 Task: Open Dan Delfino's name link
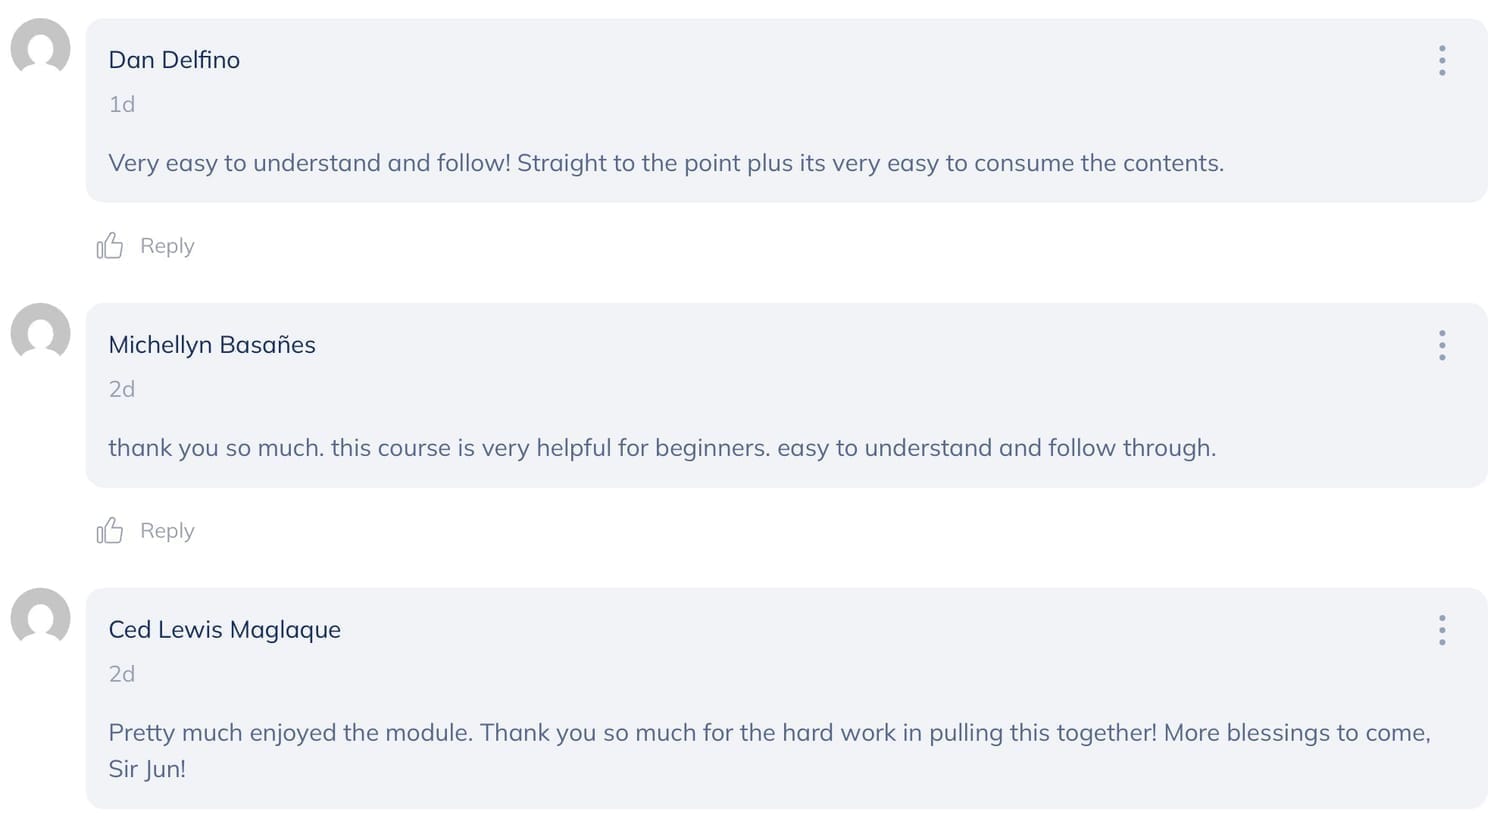click(x=174, y=60)
